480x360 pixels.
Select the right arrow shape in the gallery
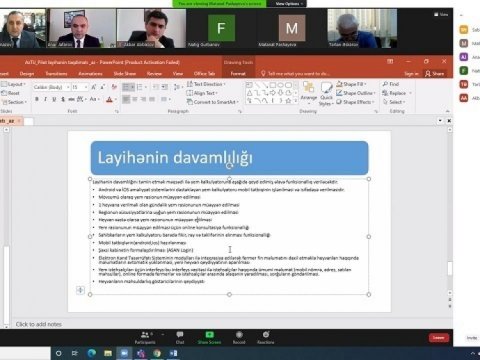(x=273, y=93)
